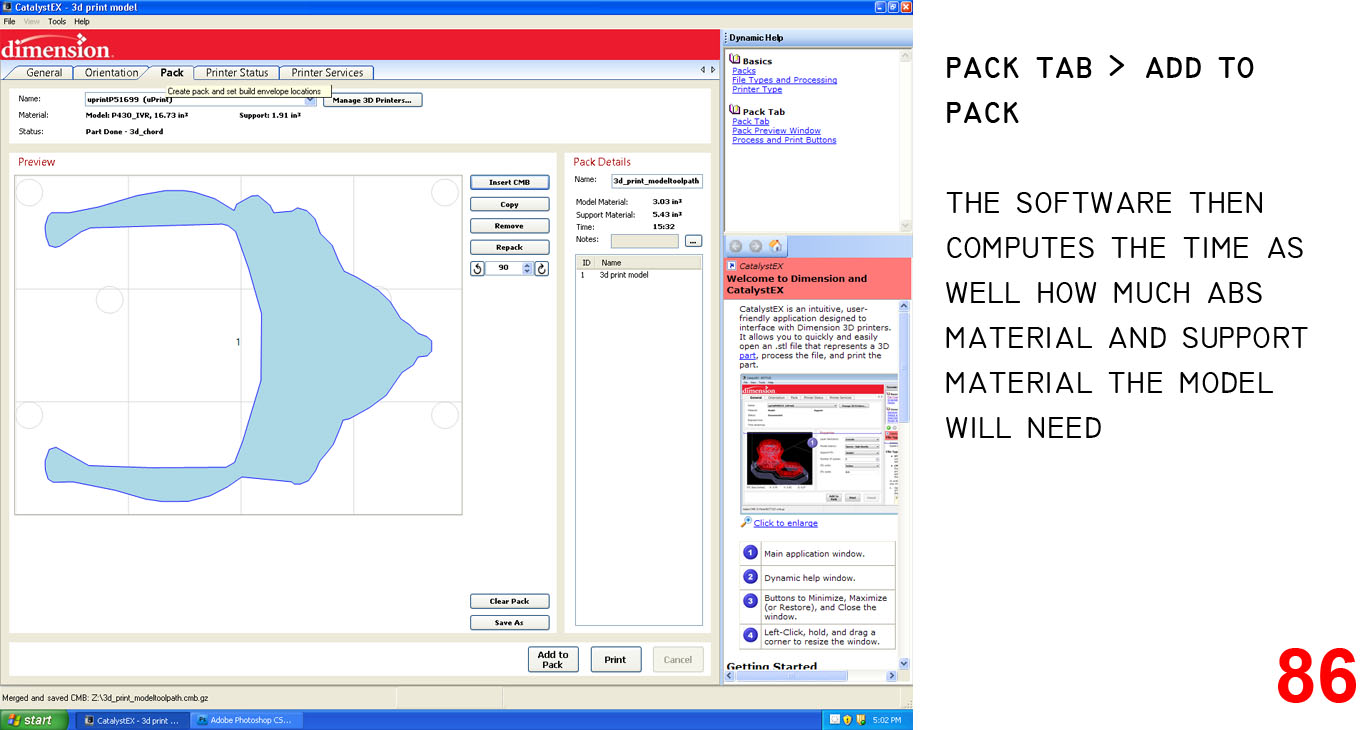Click the Notes ellipsis button

point(693,241)
